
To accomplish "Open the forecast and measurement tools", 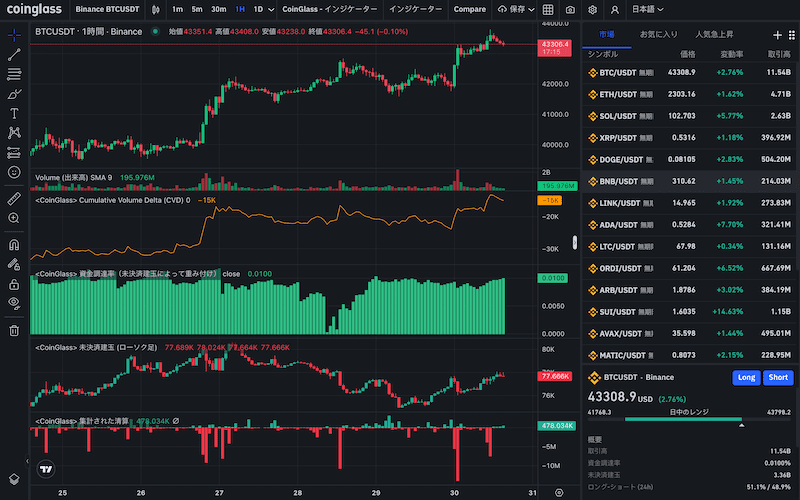I will (x=14, y=153).
